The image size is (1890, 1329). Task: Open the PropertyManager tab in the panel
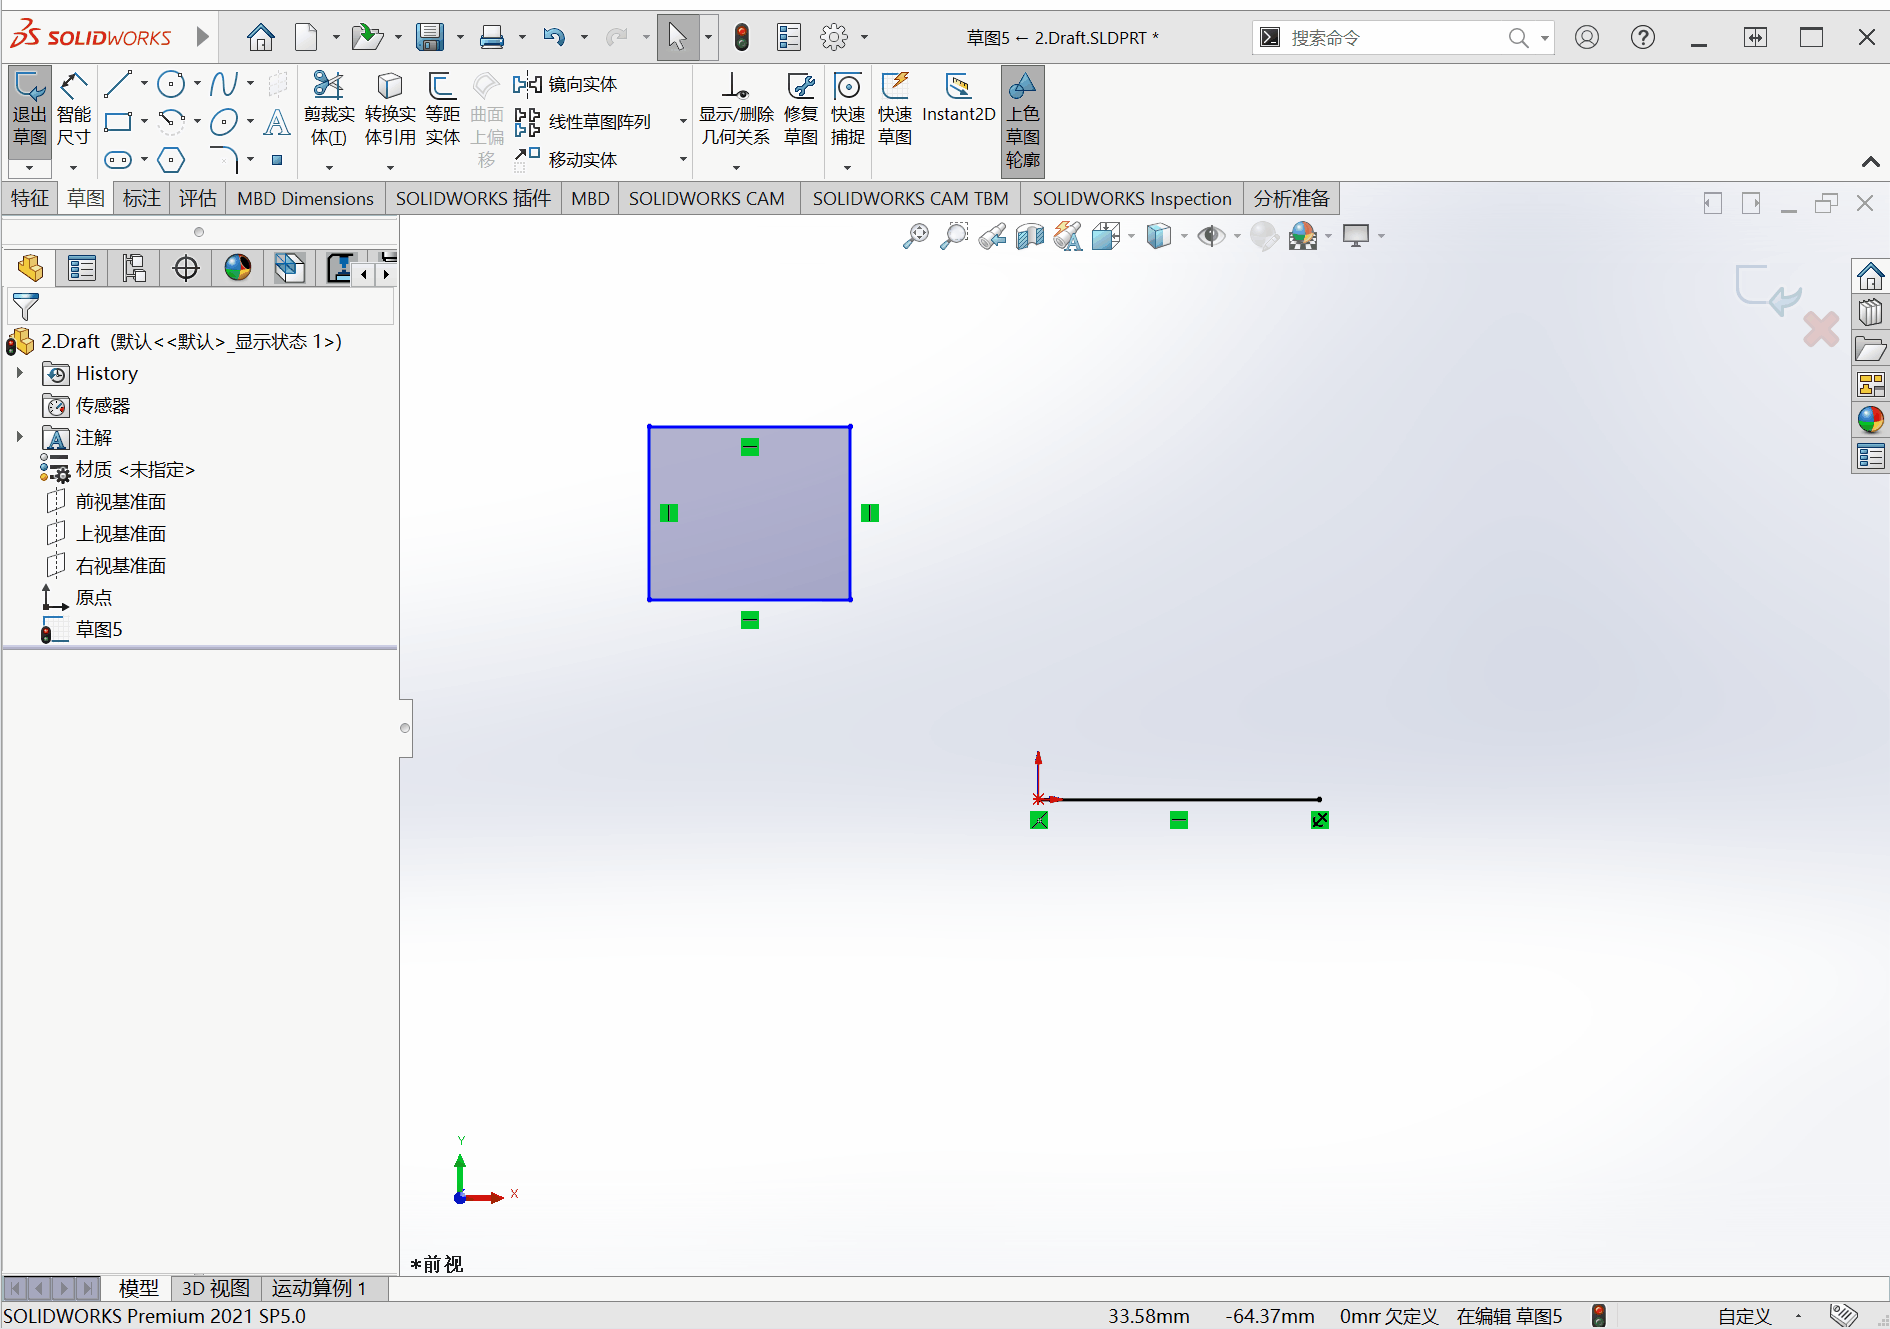(82, 268)
